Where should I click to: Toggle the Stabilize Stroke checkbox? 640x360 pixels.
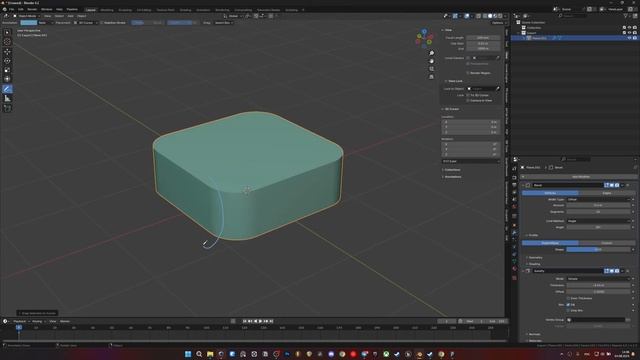[102, 23]
